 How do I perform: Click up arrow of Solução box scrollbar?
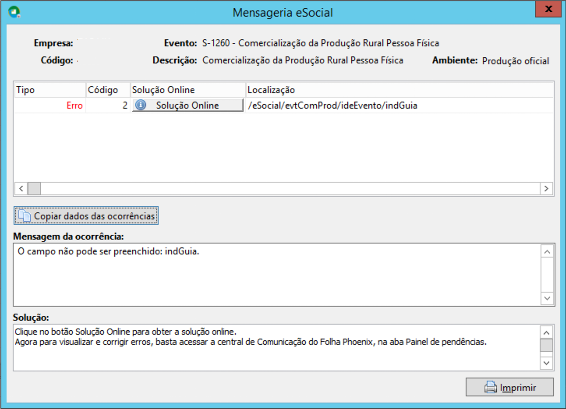(547, 332)
